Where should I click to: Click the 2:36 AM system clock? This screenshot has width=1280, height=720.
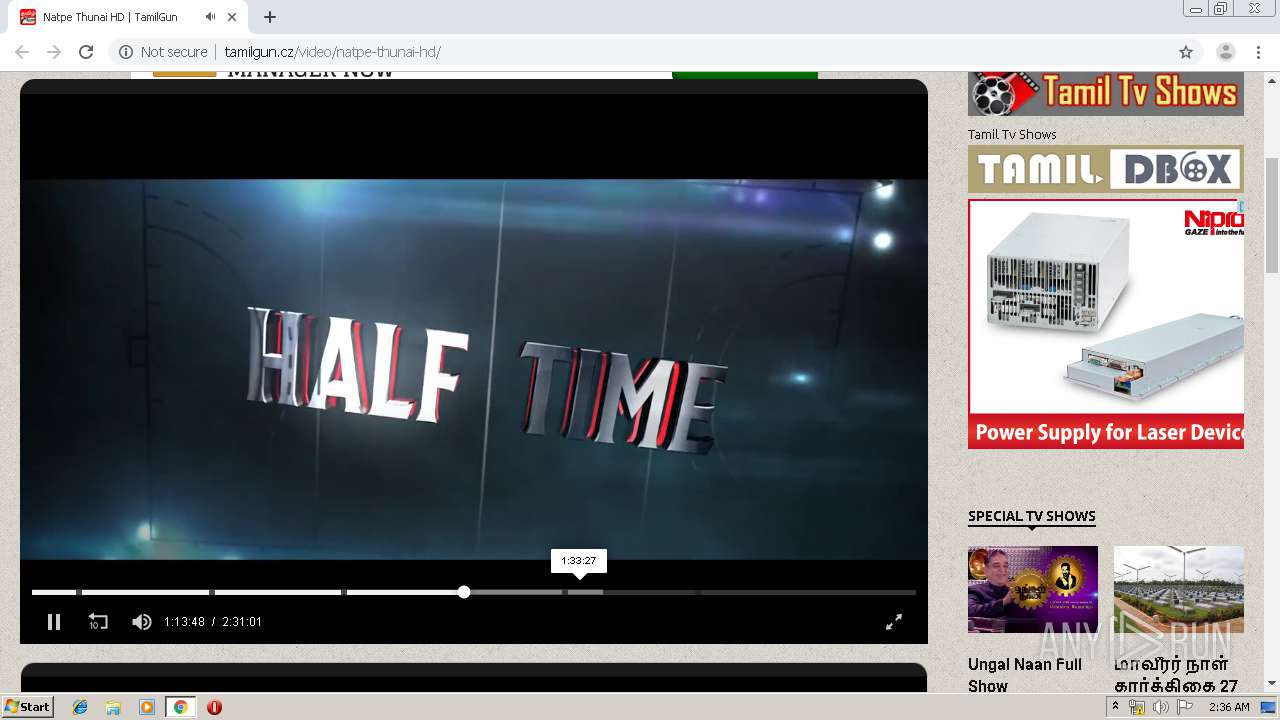point(1229,707)
